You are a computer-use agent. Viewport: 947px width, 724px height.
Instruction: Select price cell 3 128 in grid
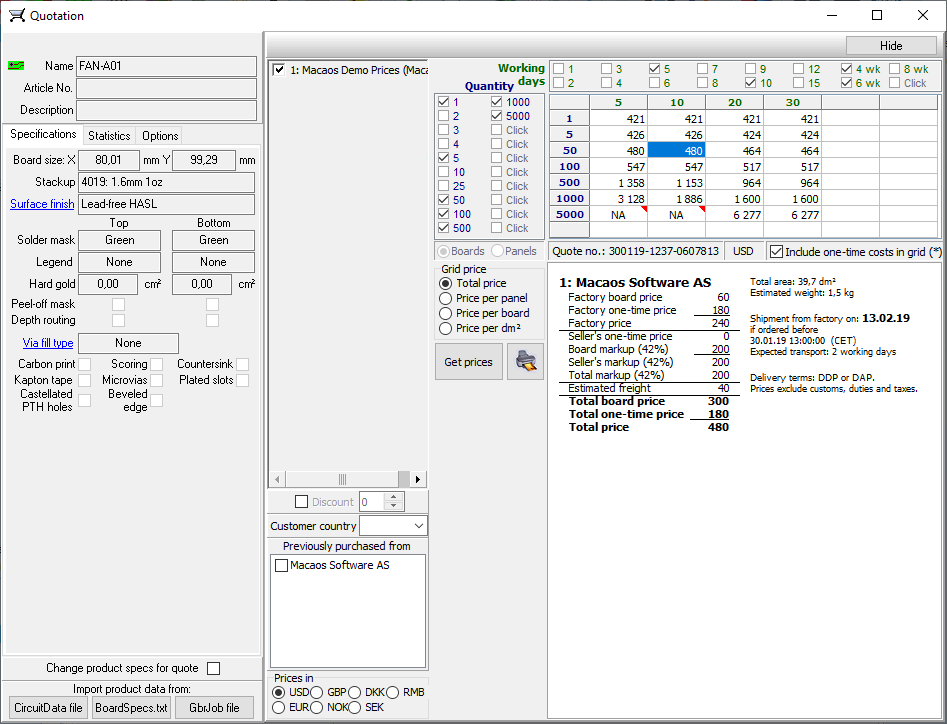618,199
